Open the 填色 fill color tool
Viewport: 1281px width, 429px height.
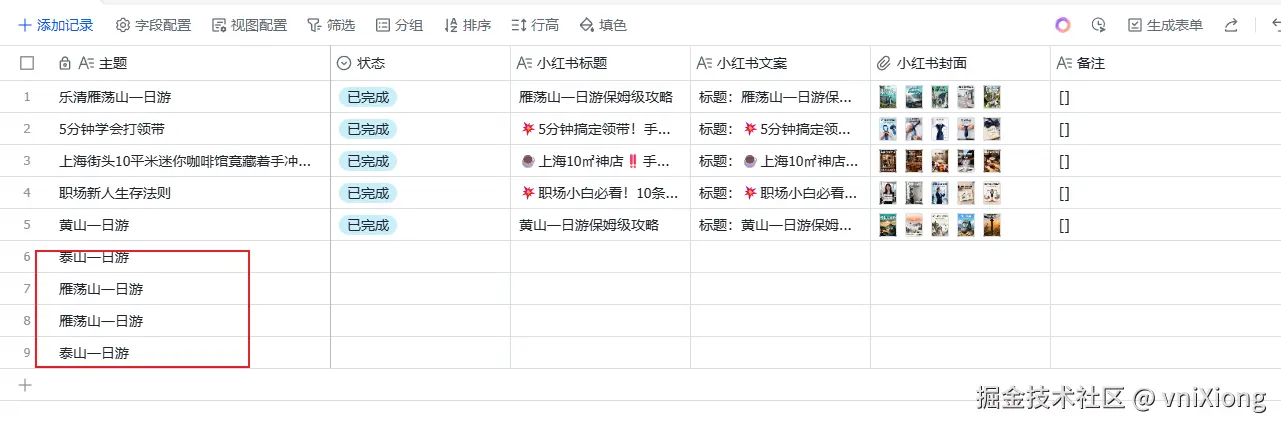(603, 25)
